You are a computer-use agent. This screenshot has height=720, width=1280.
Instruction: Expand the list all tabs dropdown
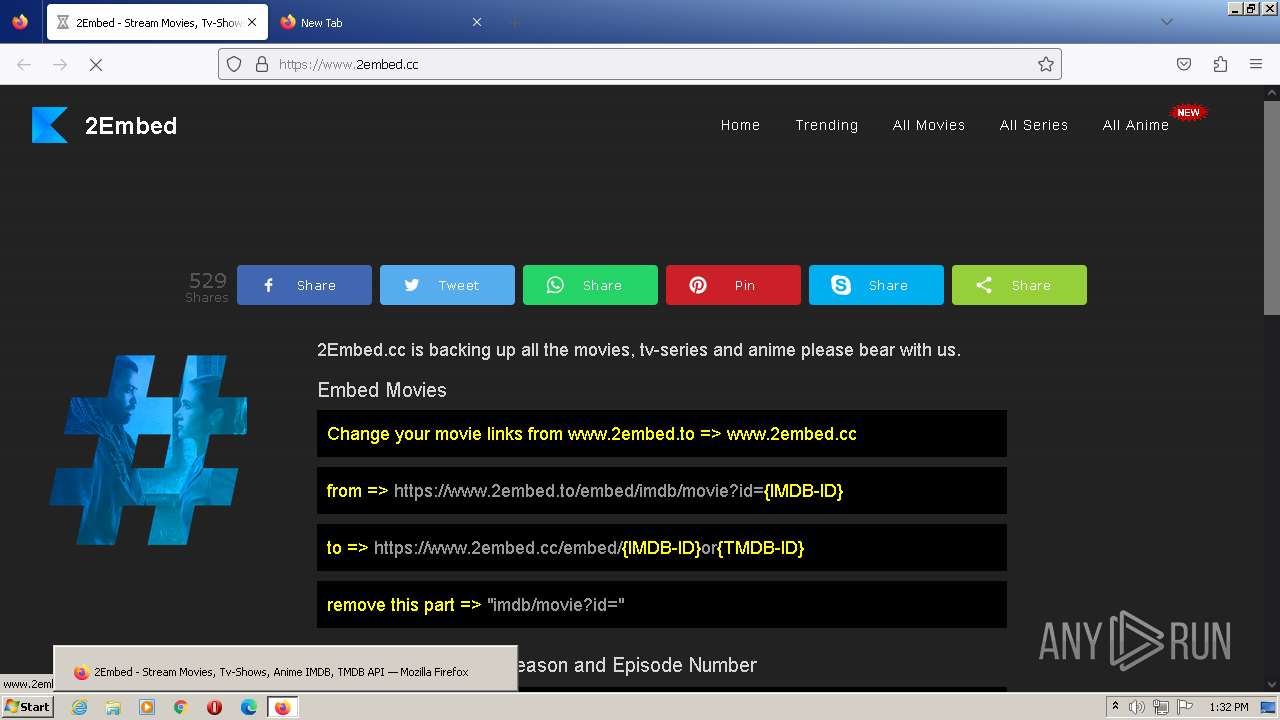pos(1166,22)
